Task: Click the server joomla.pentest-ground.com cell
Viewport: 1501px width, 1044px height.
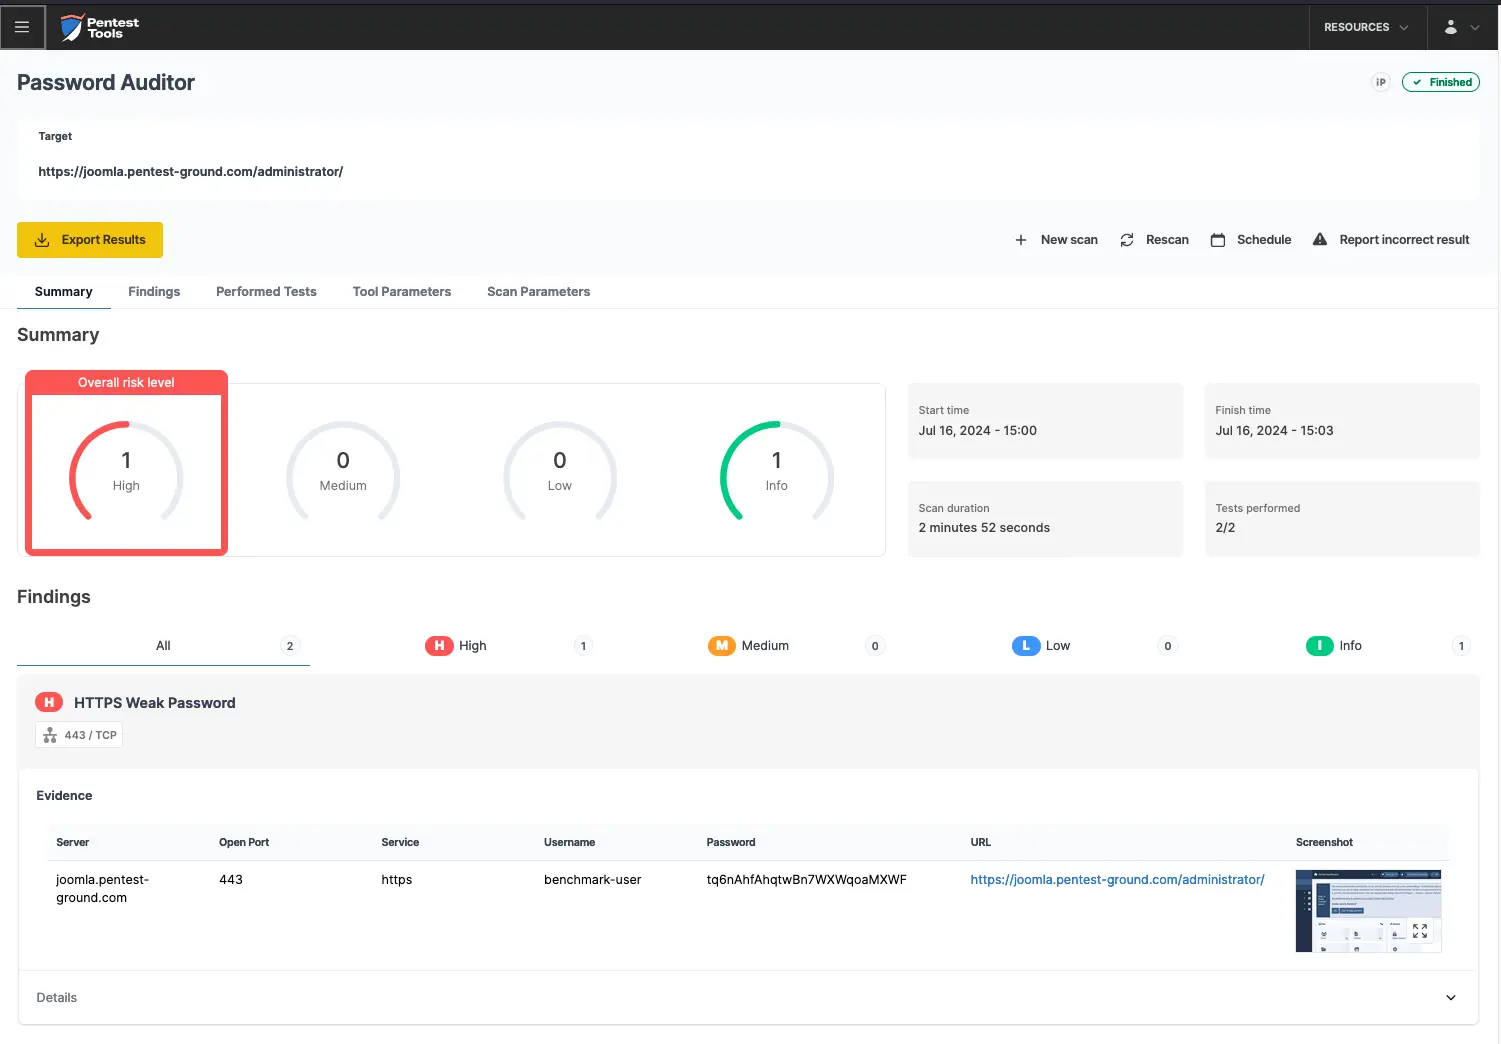Action: 103,889
